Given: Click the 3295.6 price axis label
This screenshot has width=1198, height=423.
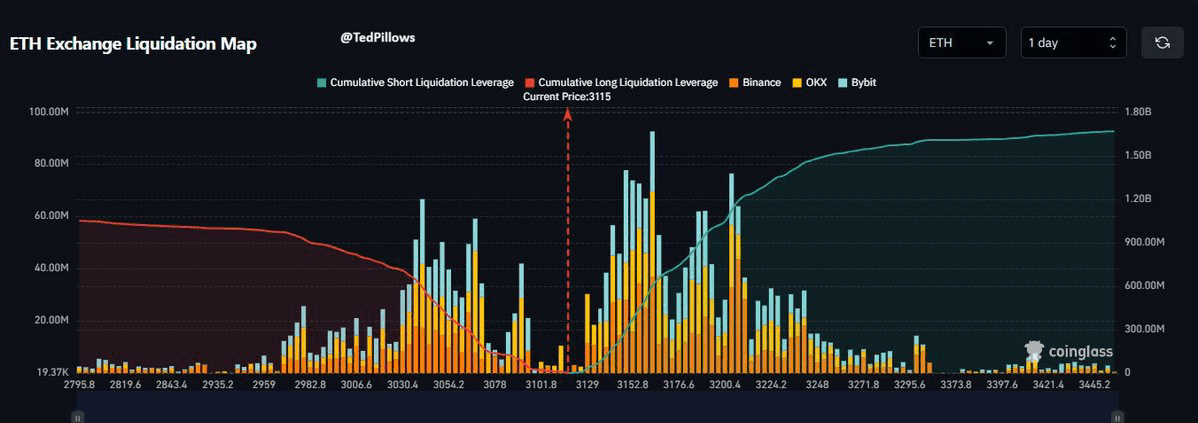Looking at the screenshot, I should [910, 384].
